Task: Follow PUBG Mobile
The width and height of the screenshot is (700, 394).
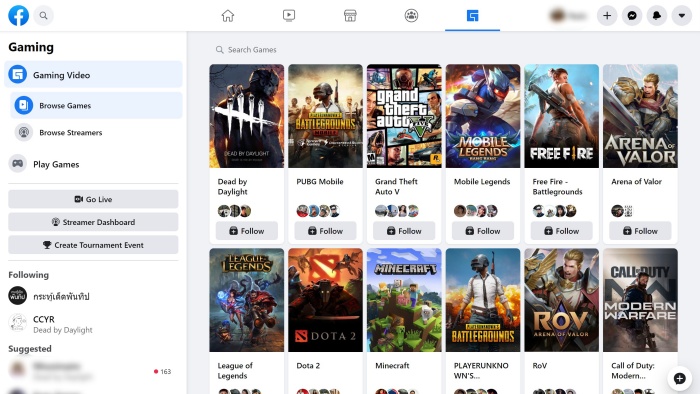Action: click(x=325, y=231)
